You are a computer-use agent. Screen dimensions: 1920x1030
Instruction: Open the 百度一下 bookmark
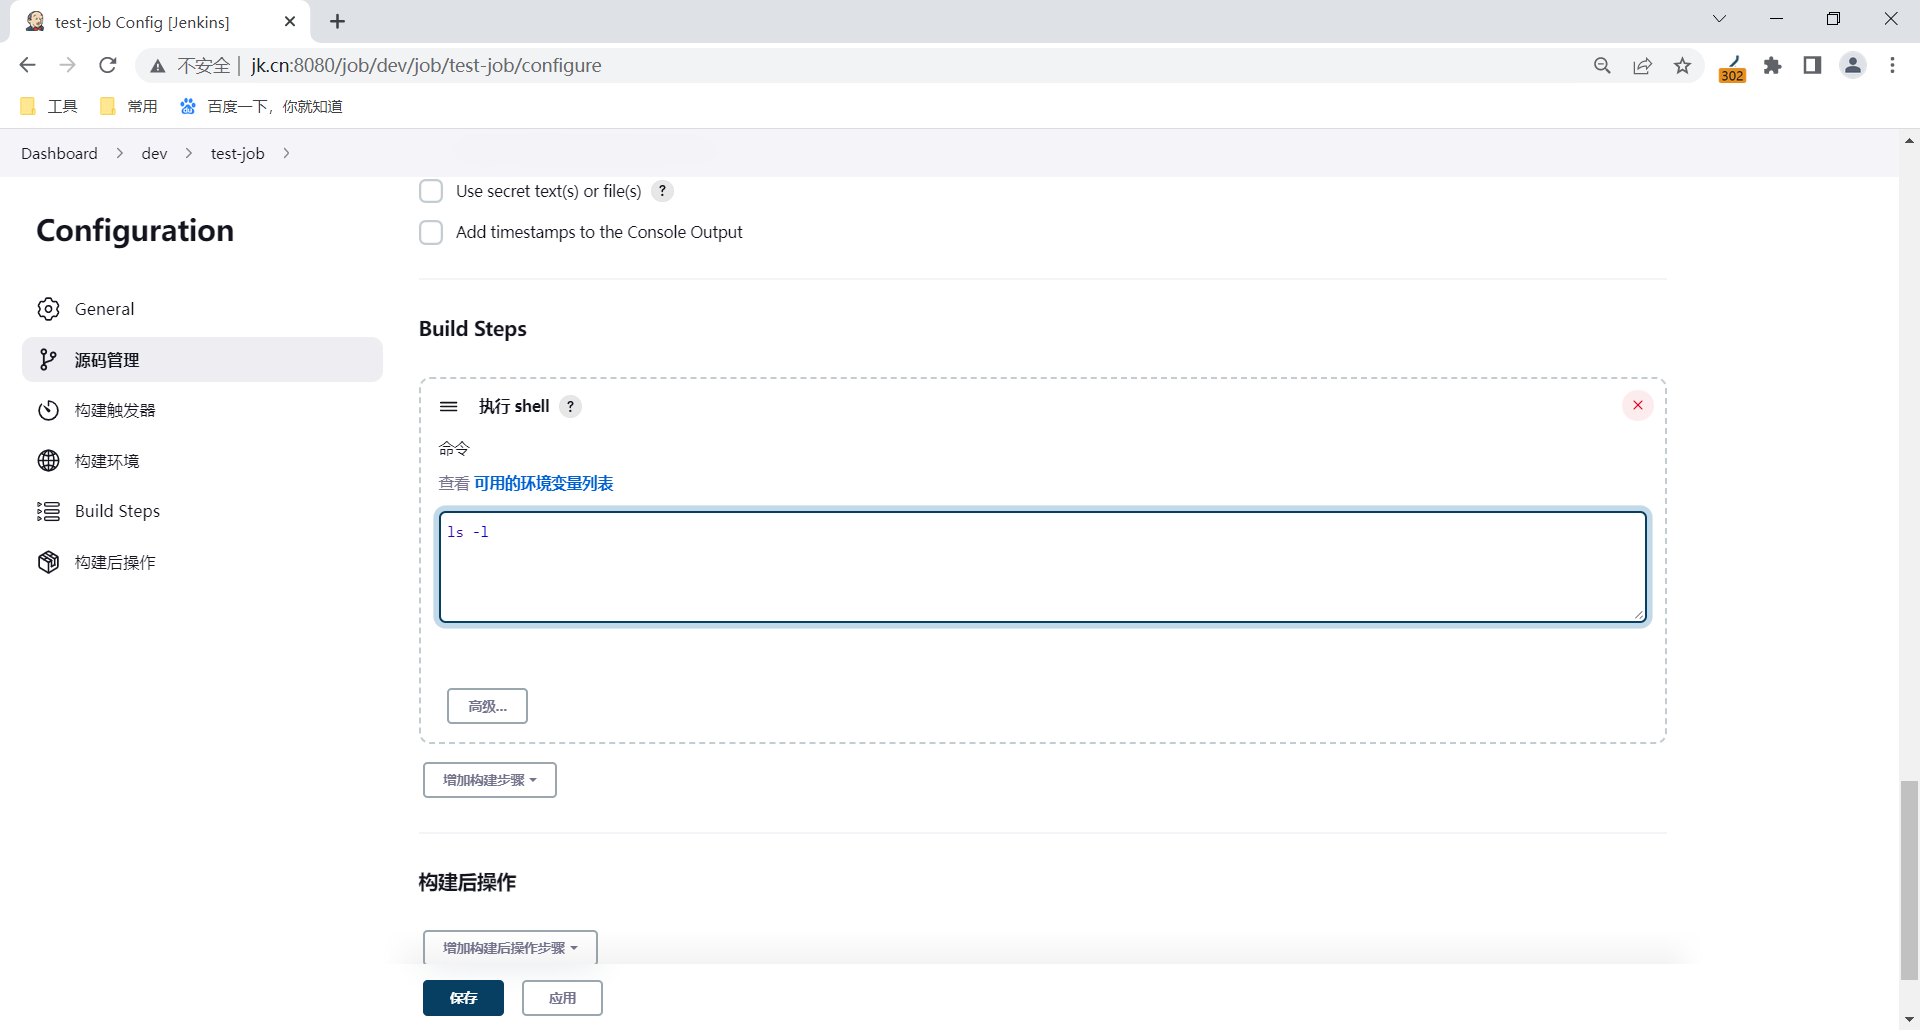coord(261,106)
